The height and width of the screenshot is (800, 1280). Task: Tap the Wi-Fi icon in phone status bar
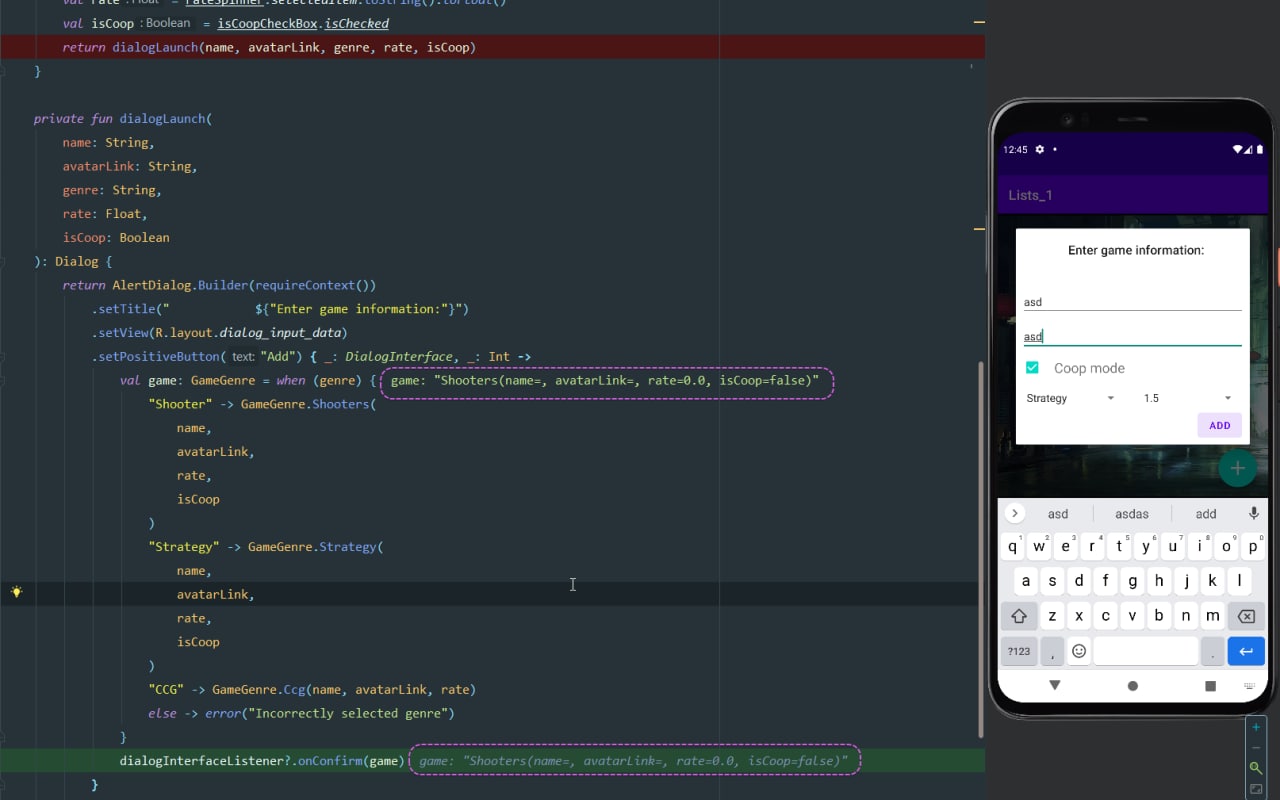tap(1238, 149)
